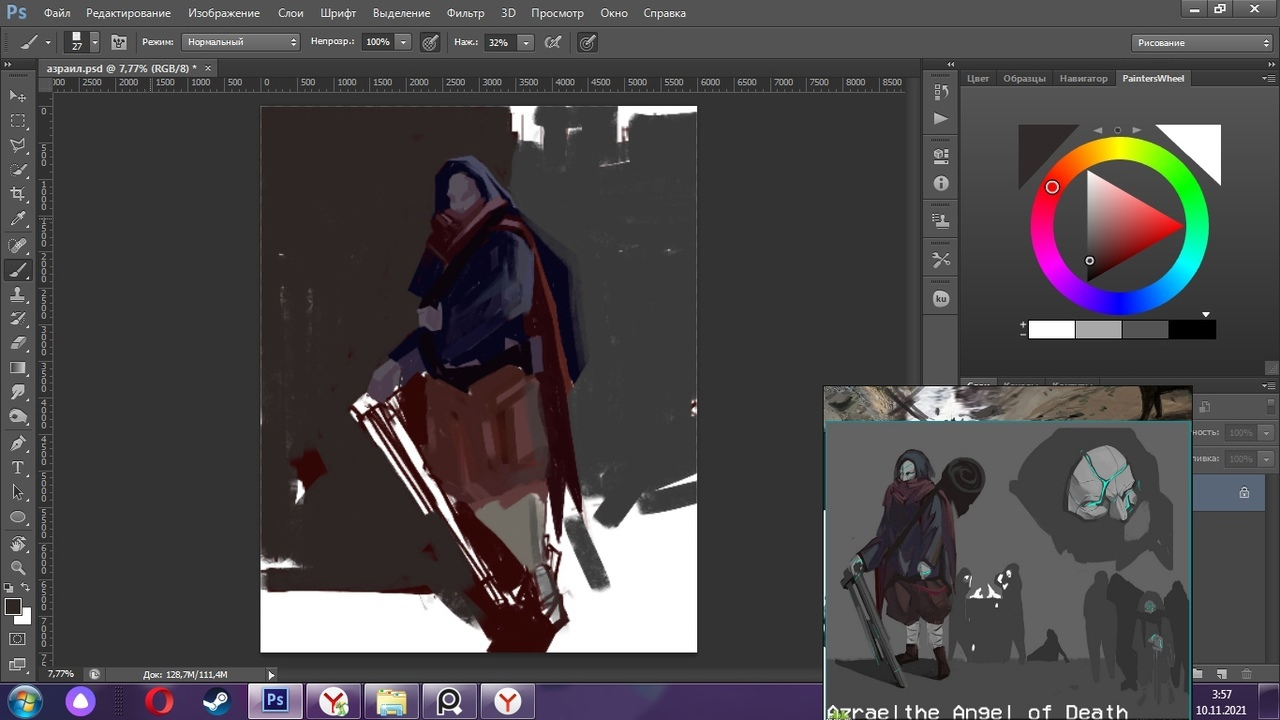Click the zoom 7,77% status field
This screenshot has height=720, width=1280.
click(61, 675)
